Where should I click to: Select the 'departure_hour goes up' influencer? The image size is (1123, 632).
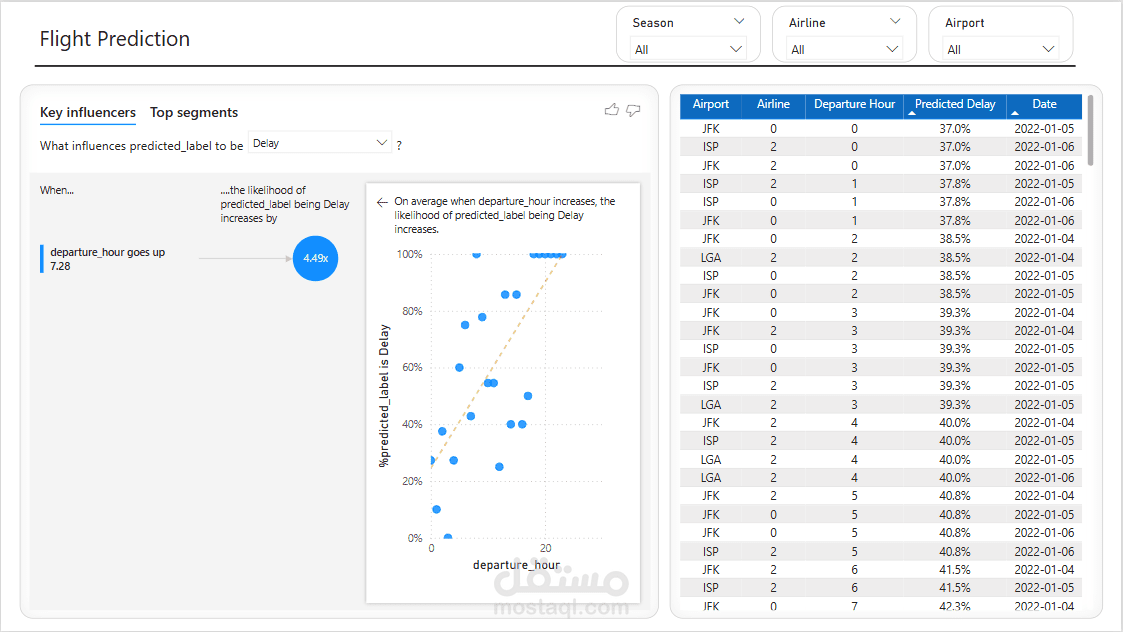108,259
